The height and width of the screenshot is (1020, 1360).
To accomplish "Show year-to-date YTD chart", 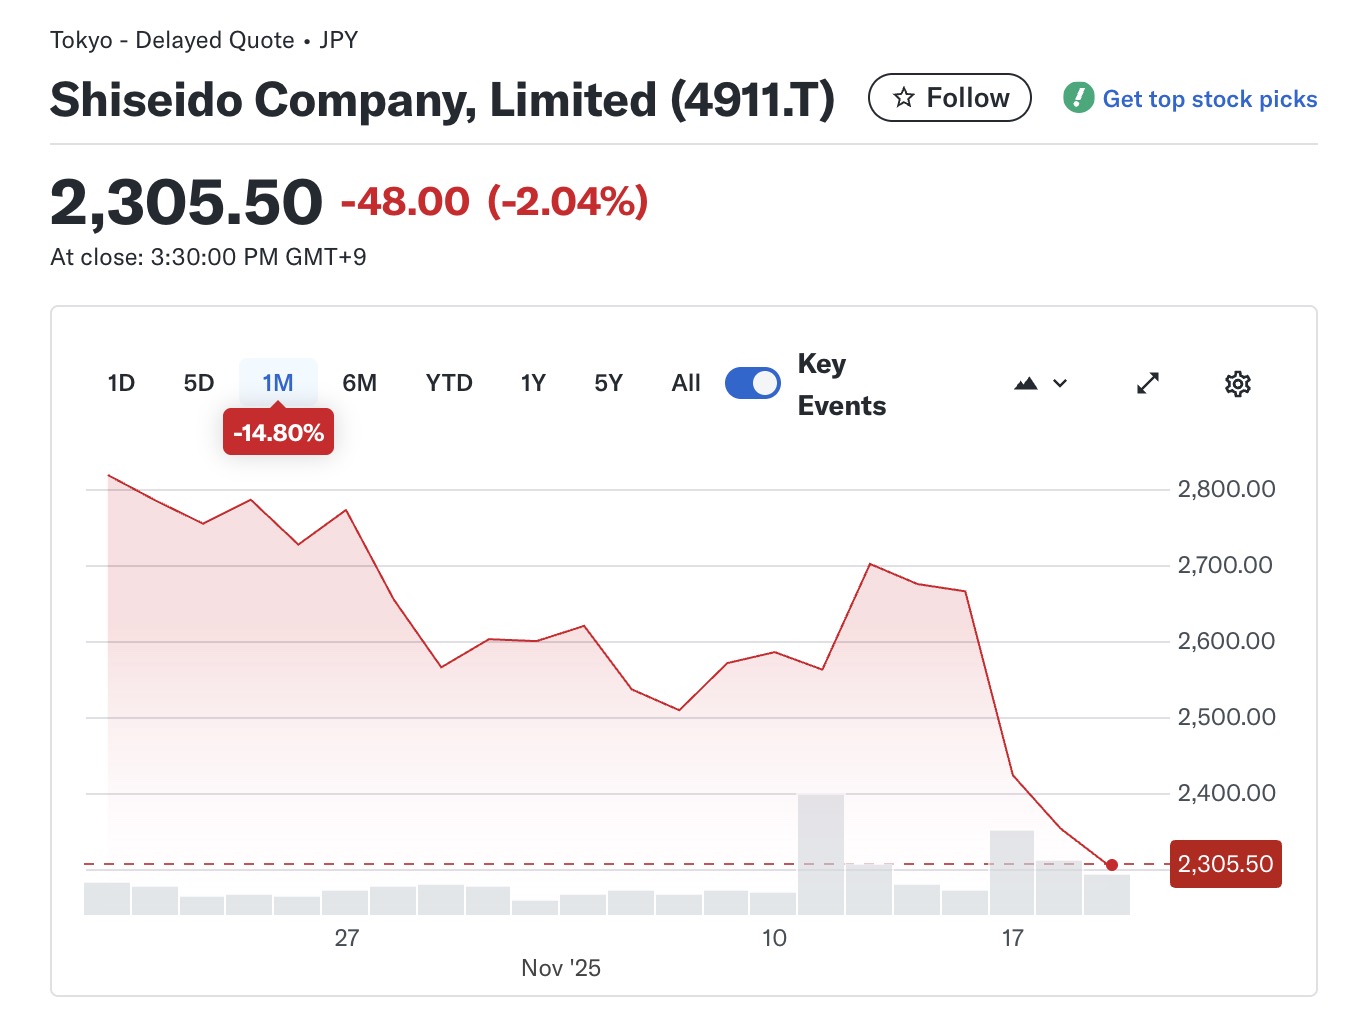I will 449,383.
